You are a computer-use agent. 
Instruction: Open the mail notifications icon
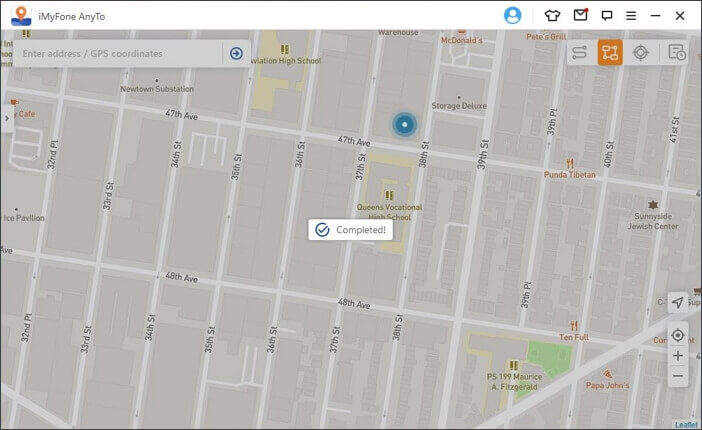pyautogui.click(x=580, y=15)
